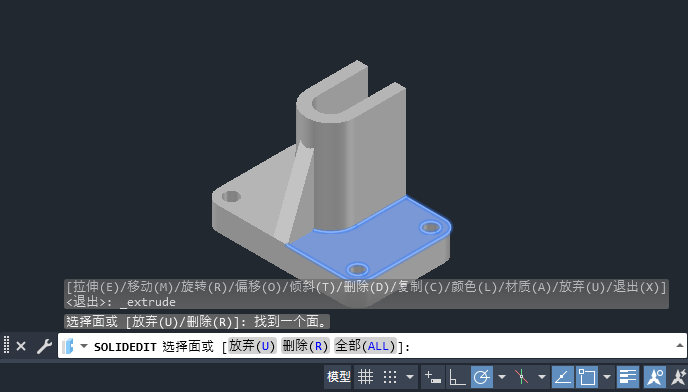Image resolution: width=688 pixels, height=392 pixels.
Task: Open polar tracking angle dropdown
Action: click(x=502, y=377)
